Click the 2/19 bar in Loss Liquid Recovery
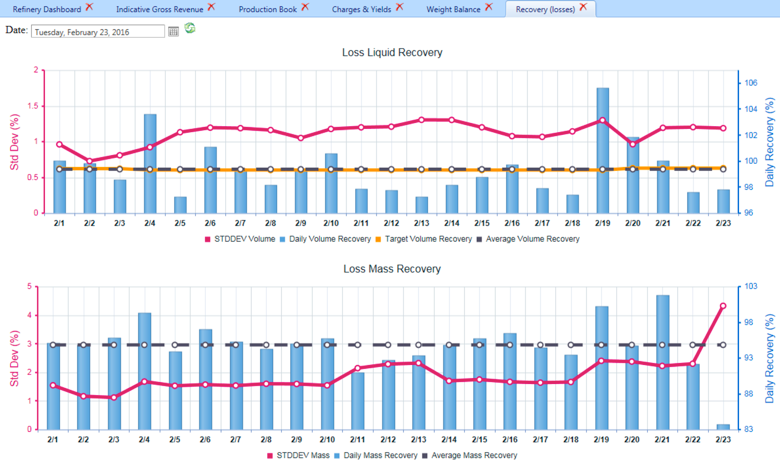Viewport: 780px width, 465px height. point(603,150)
